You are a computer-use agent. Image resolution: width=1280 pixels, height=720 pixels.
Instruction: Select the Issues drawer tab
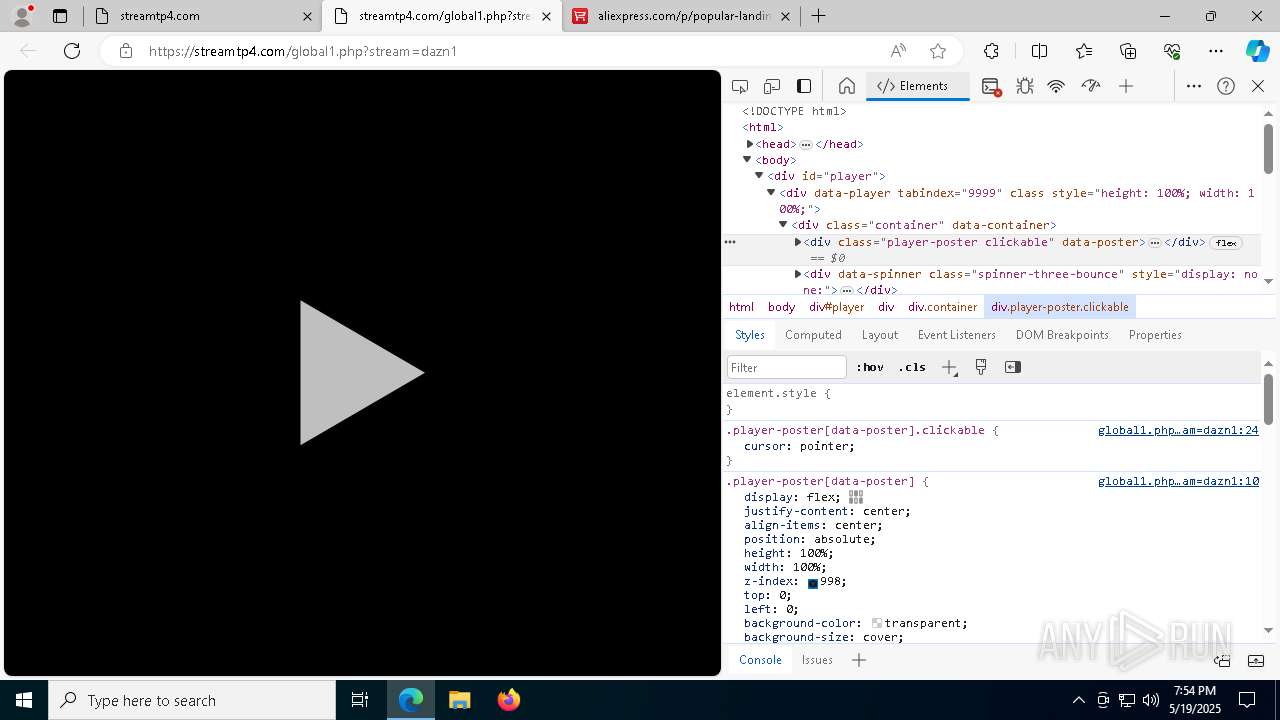pyautogui.click(x=817, y=660)
